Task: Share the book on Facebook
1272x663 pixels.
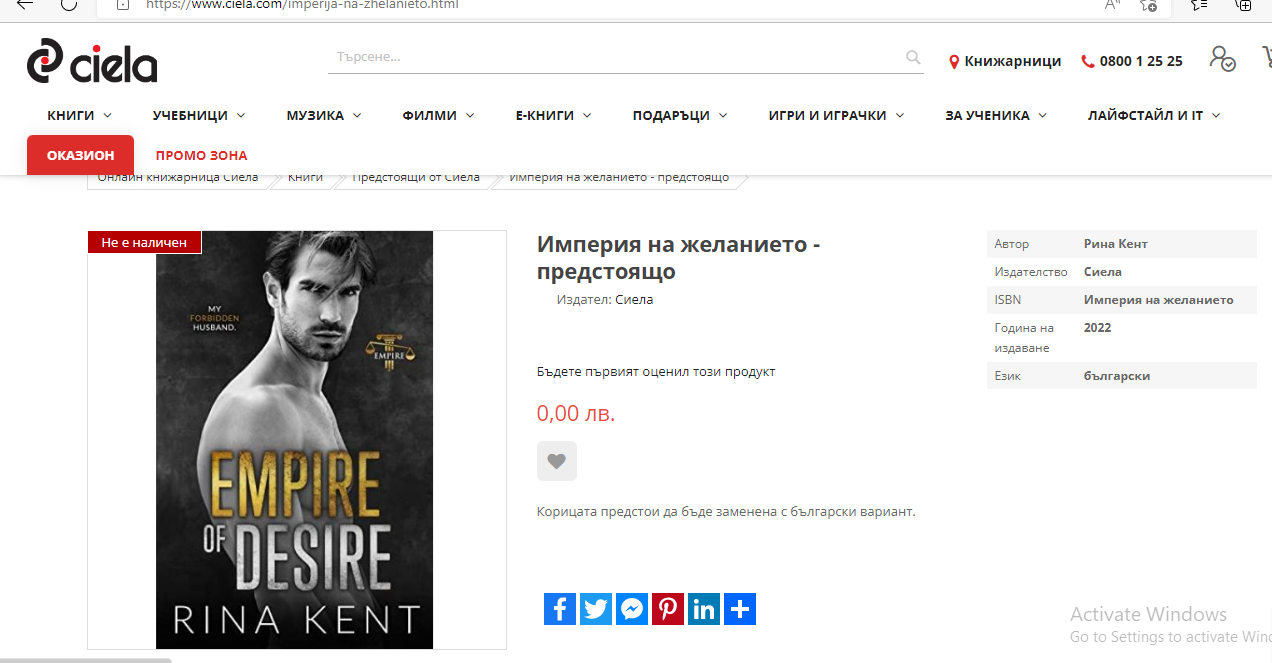Action: click(560, 609)
